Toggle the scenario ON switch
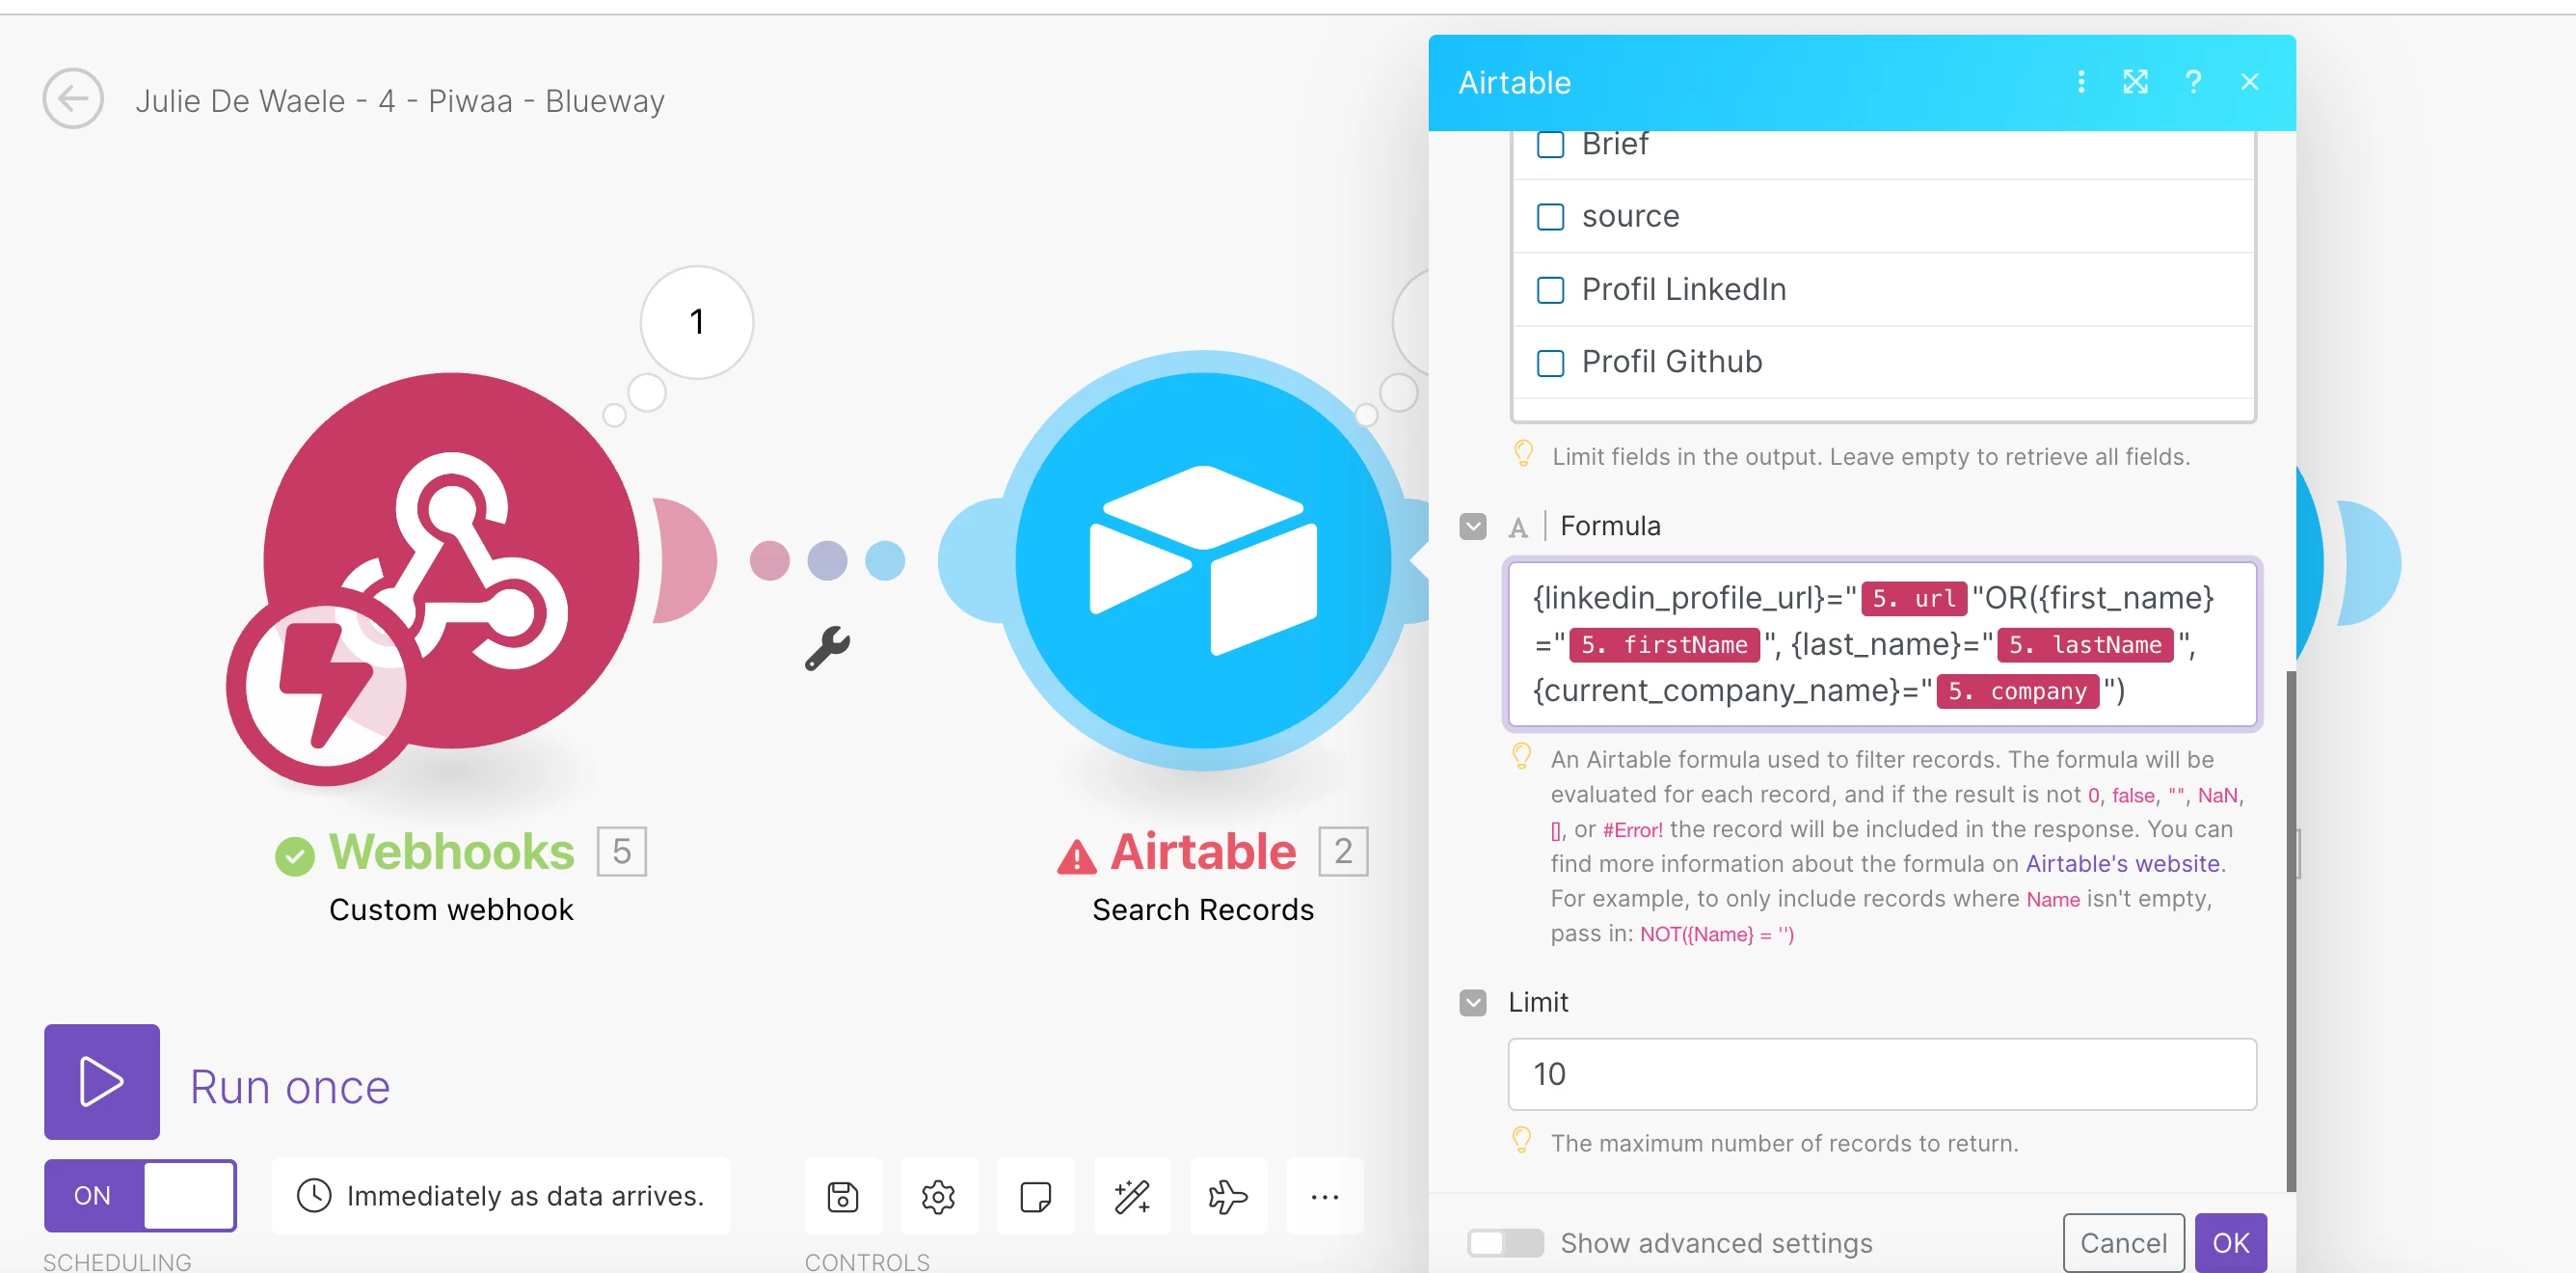This screenshot has height=1273, width=2576. click(x=140, y=1195)
